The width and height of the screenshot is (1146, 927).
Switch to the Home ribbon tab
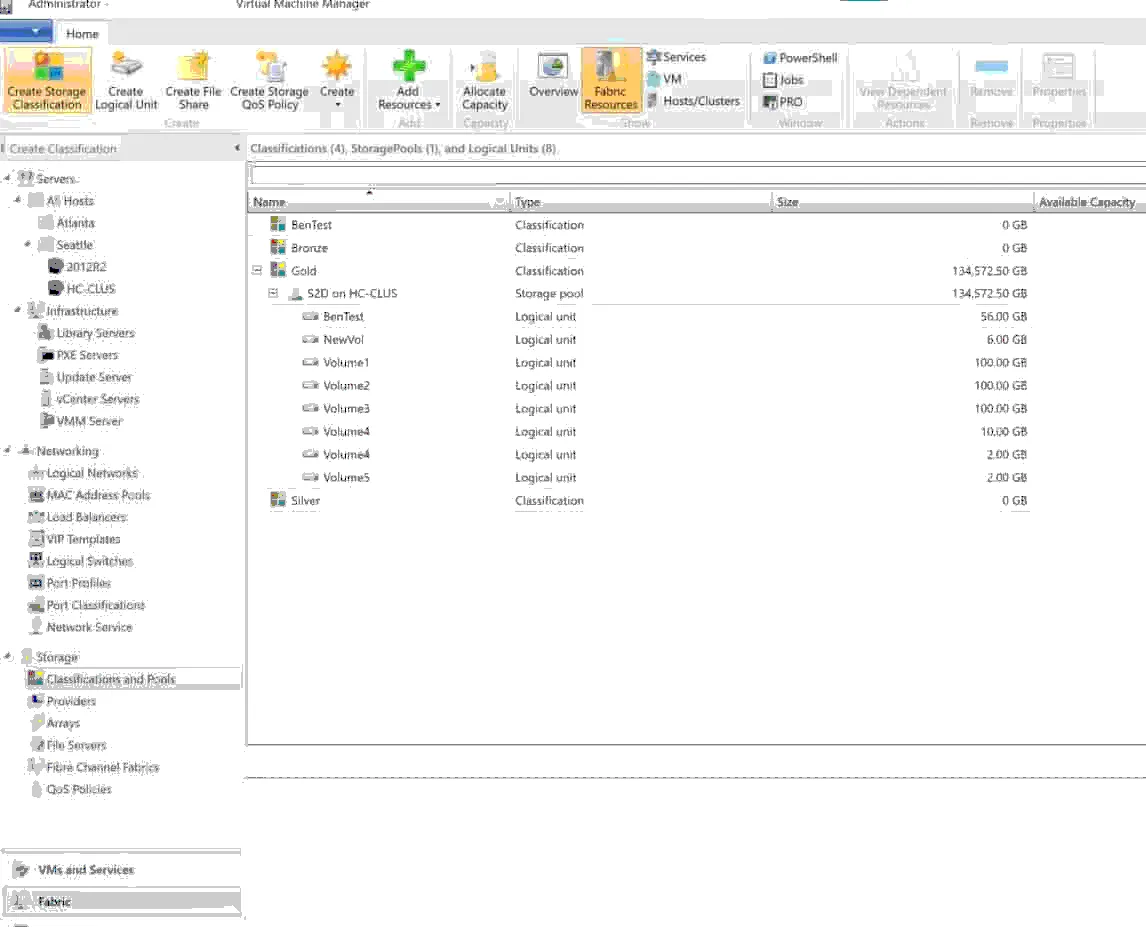82,34
